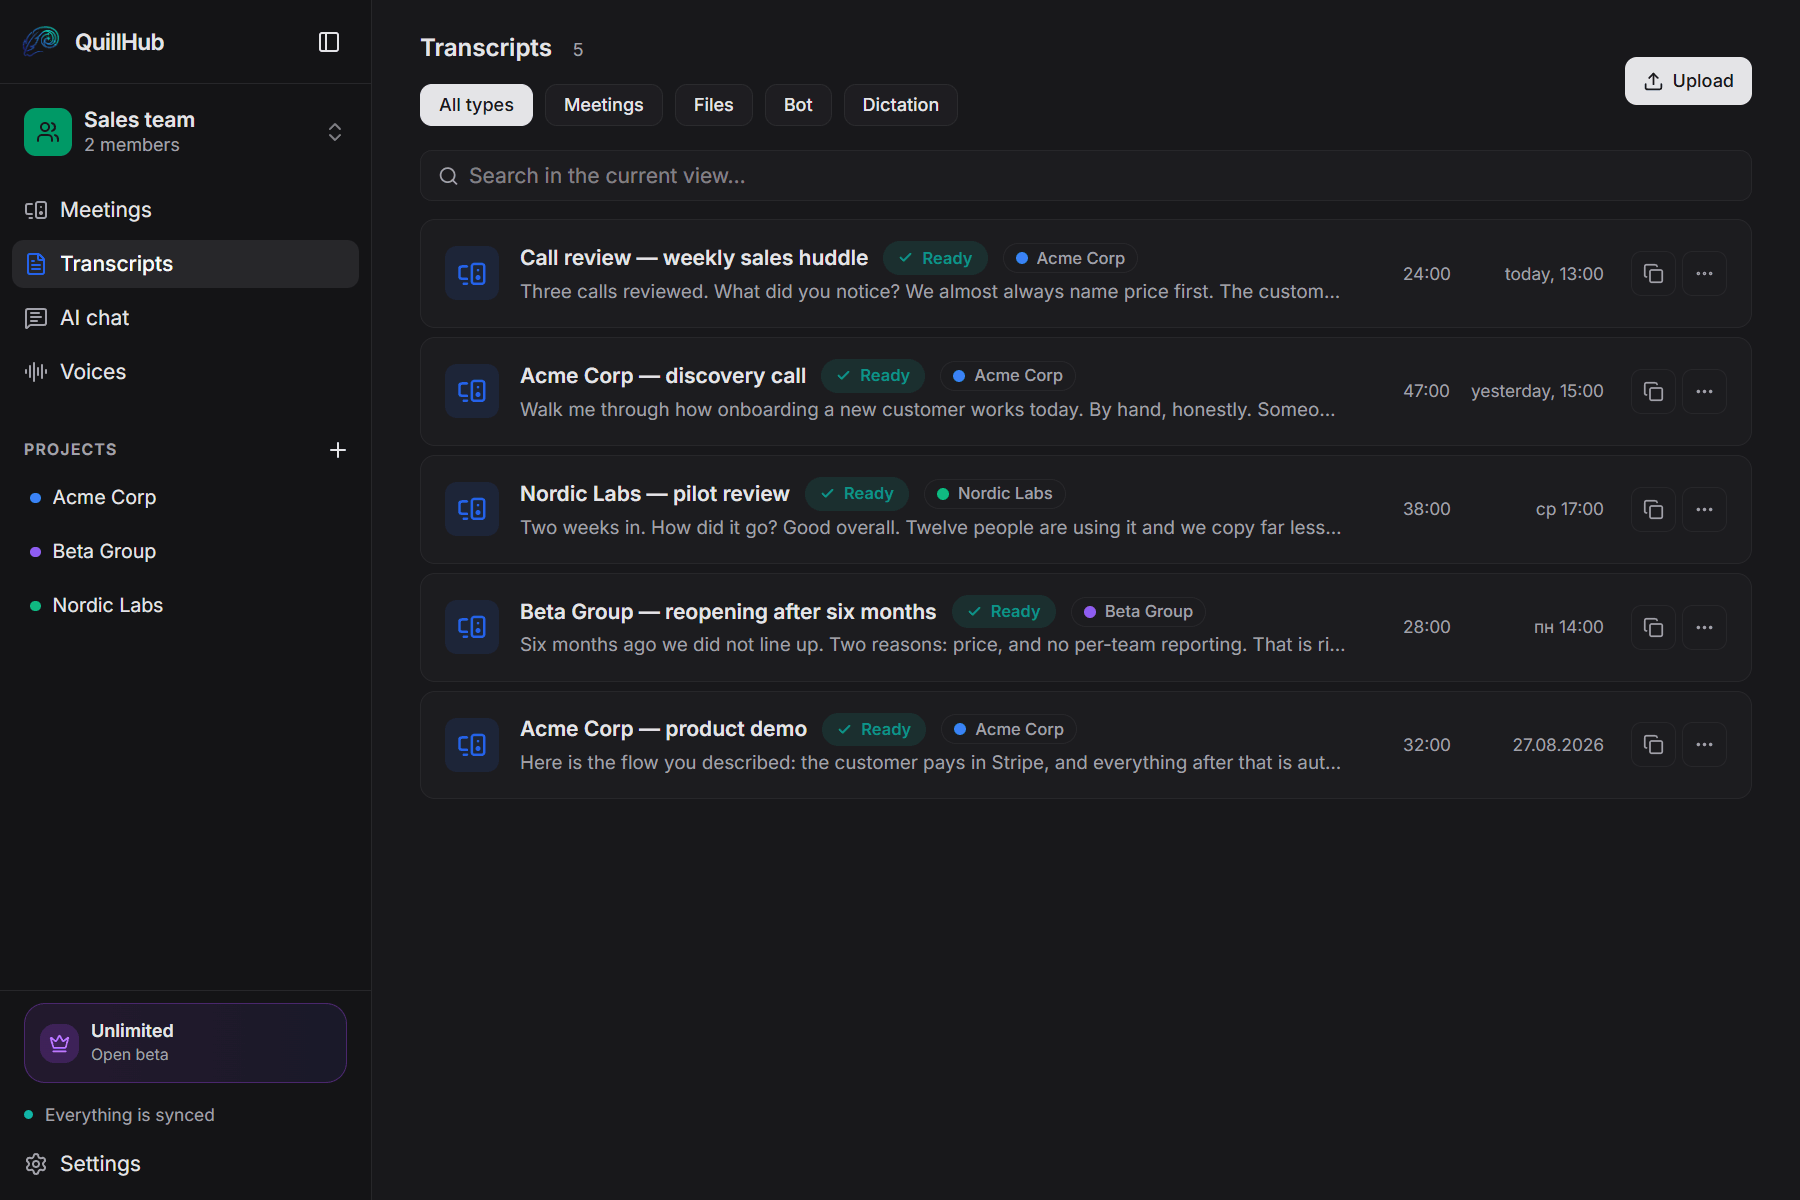Click meeting icon of discovery call row

pyautogui.click(x=472, y=392)
